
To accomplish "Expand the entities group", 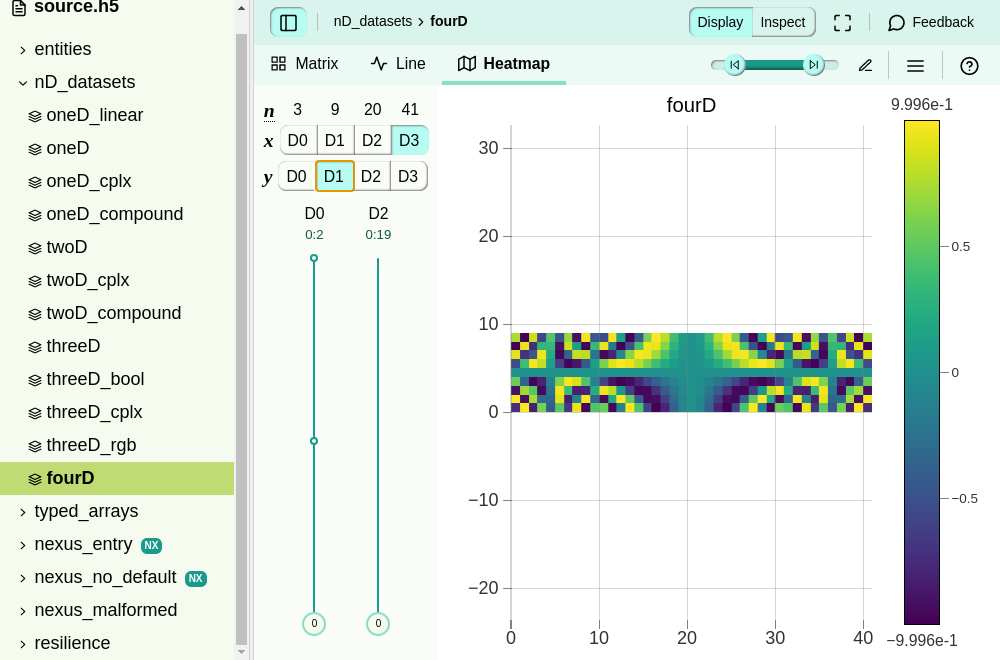I will pos(117,49).
